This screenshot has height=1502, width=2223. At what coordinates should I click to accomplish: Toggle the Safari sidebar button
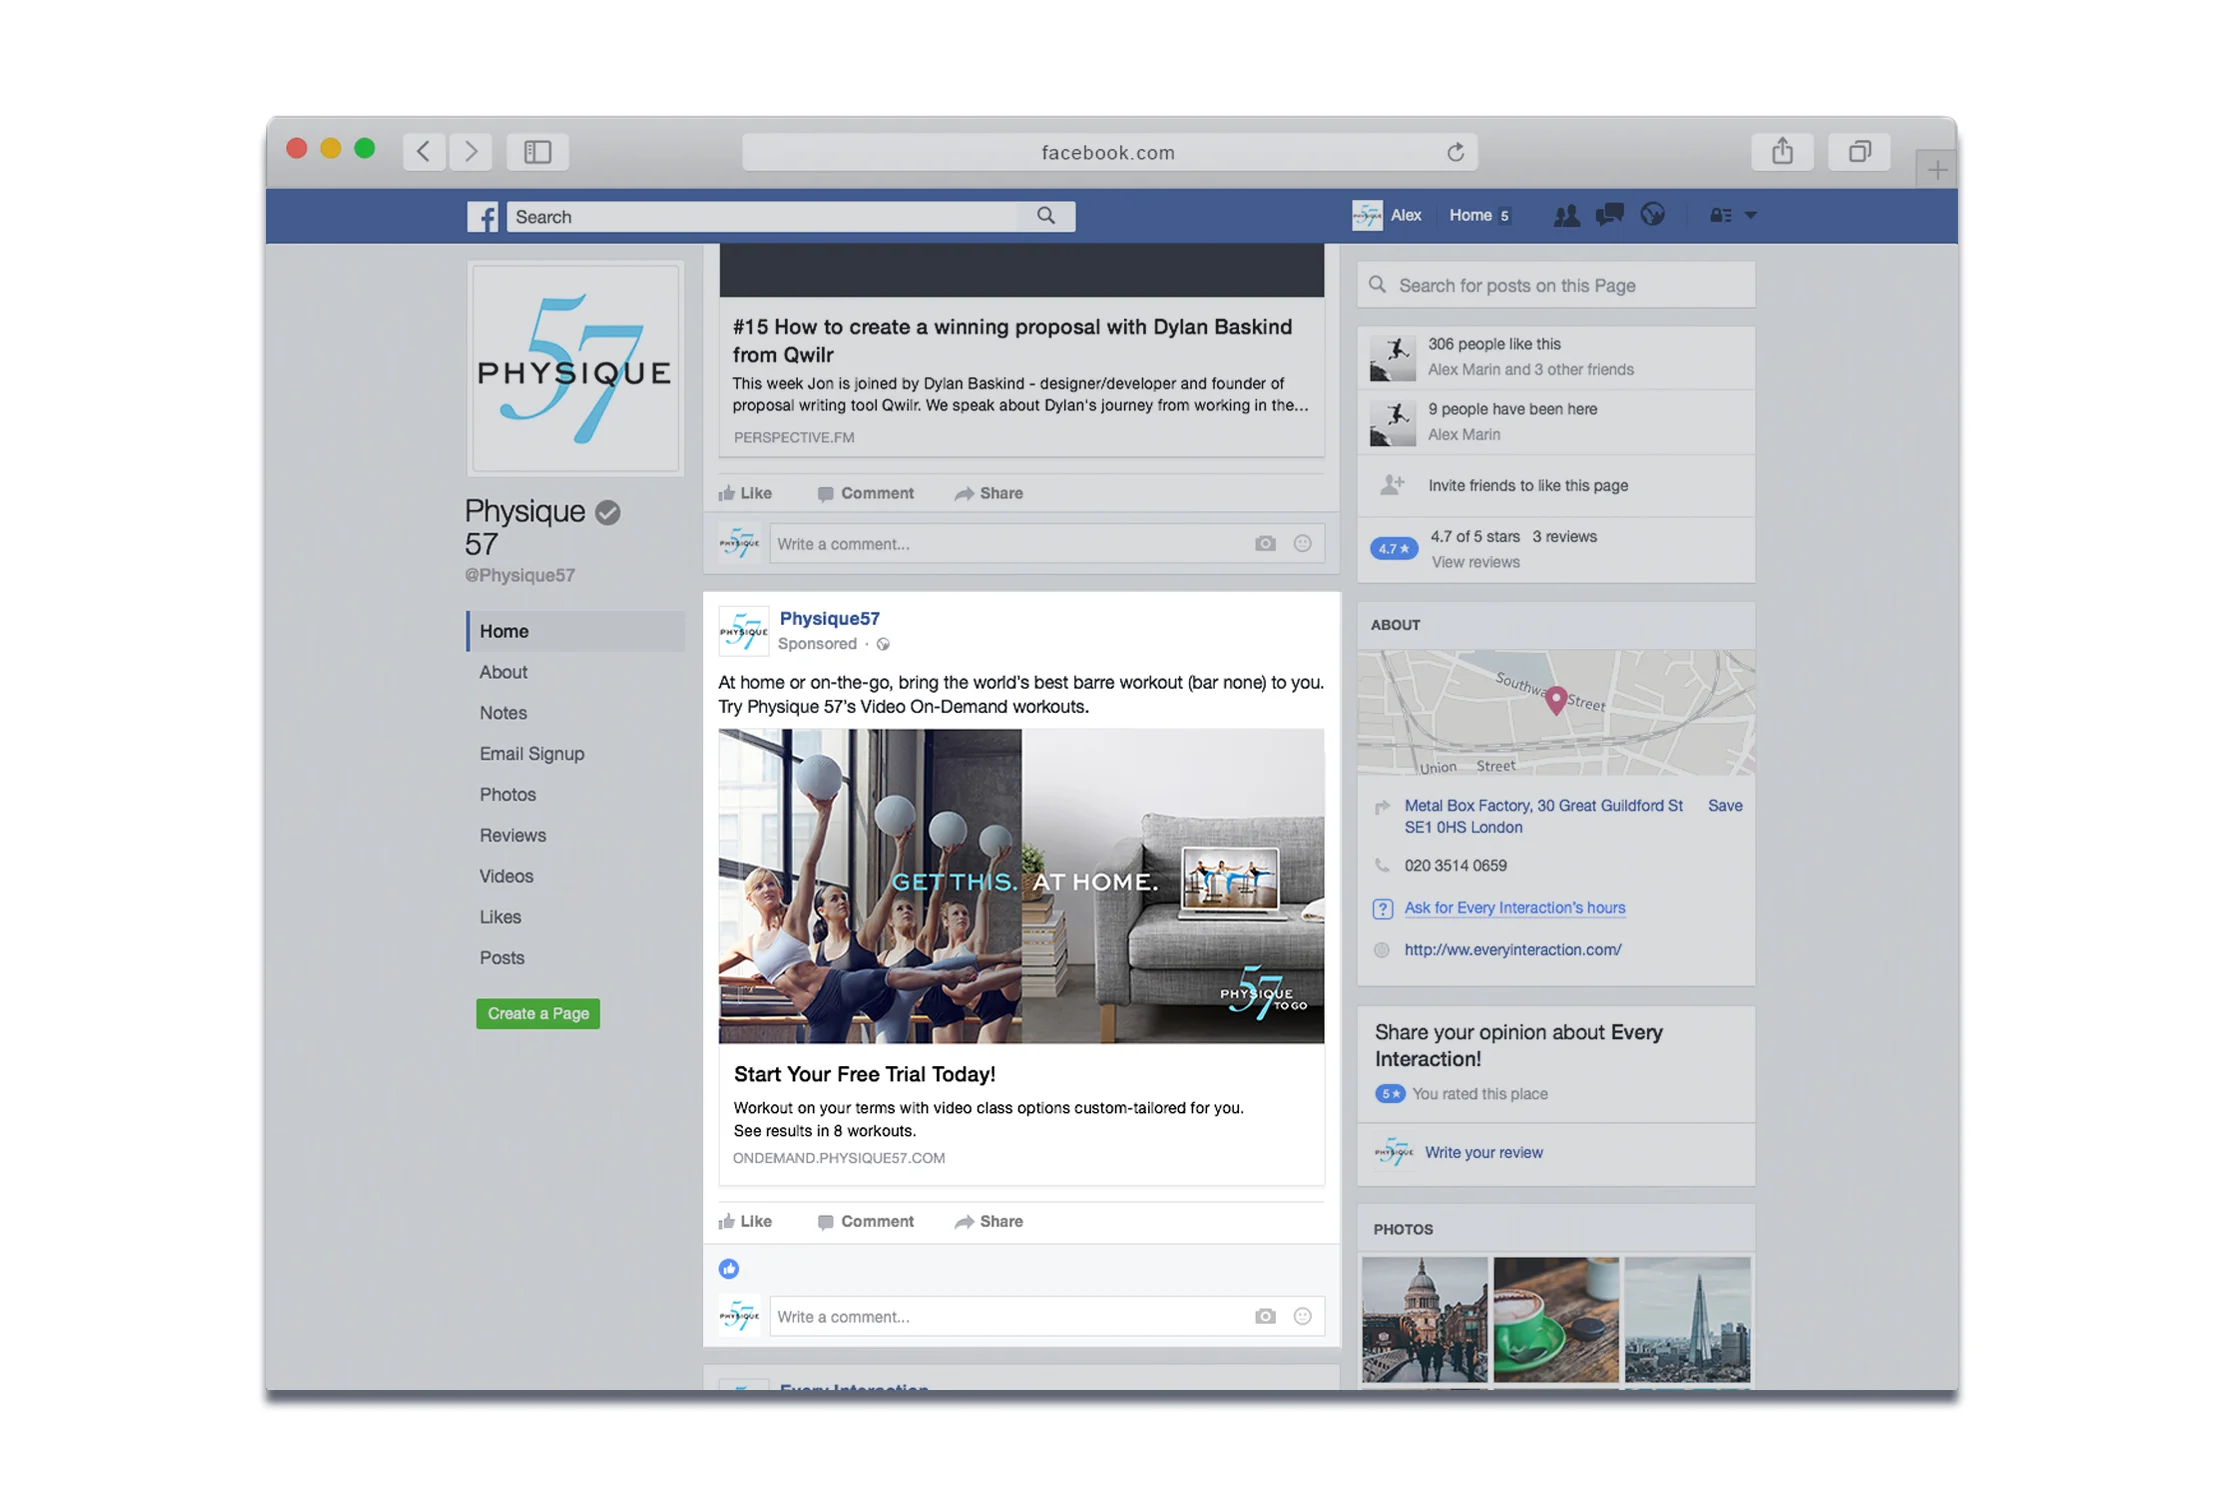coord(538,152)
